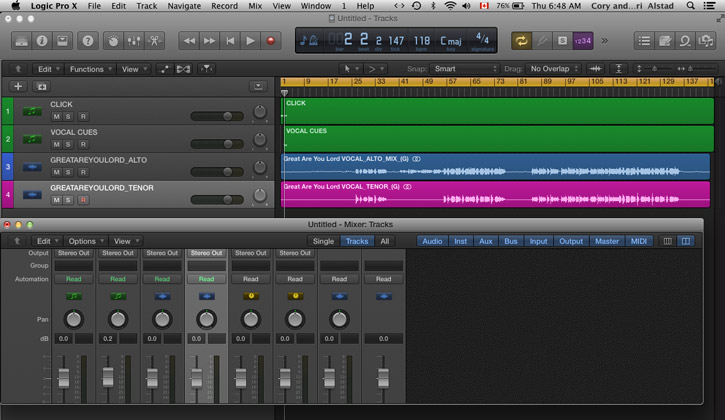Click the CLICK track volume slider
Screen dimensions: 725x420
pos(217,116)
